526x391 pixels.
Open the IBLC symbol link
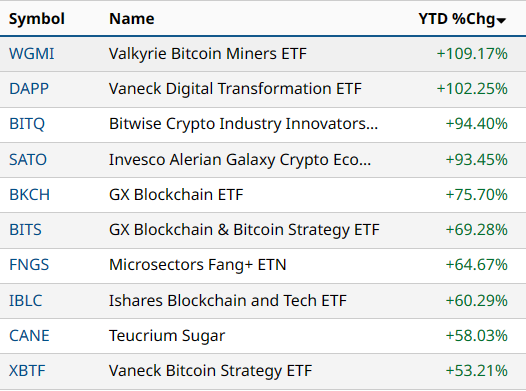(25, 300)
